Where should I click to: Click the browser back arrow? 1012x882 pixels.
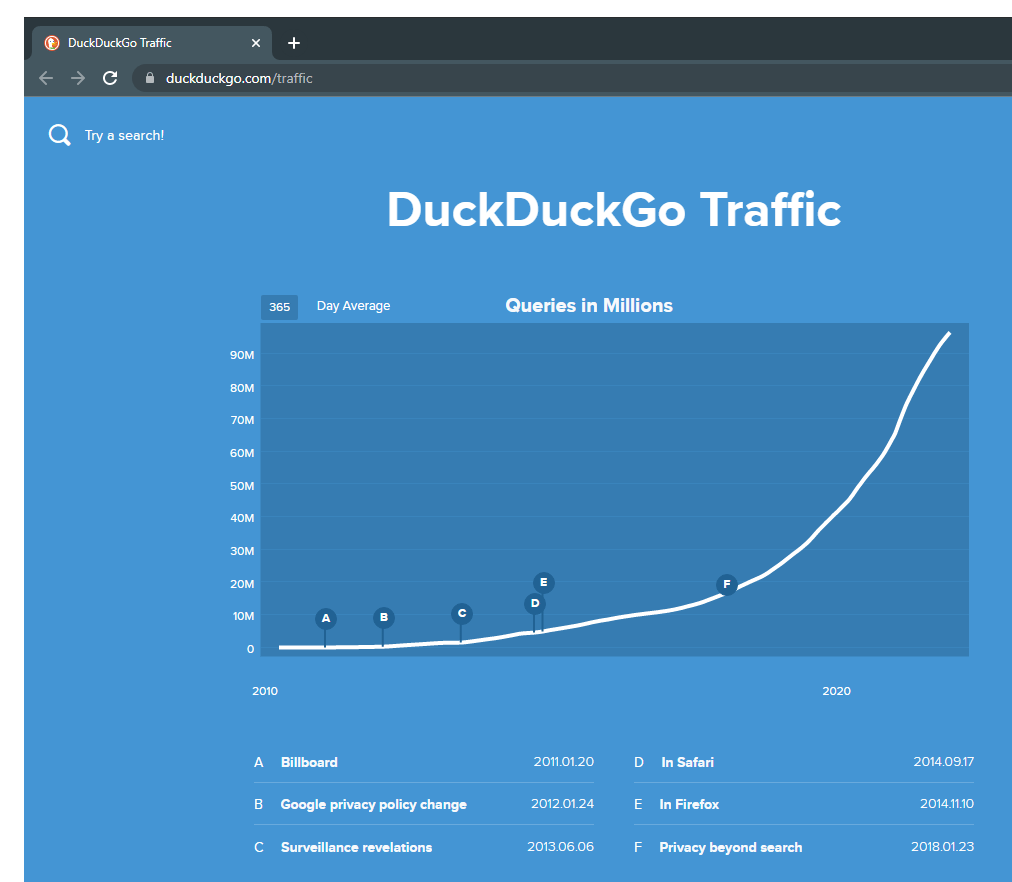[x=46, y=78]
